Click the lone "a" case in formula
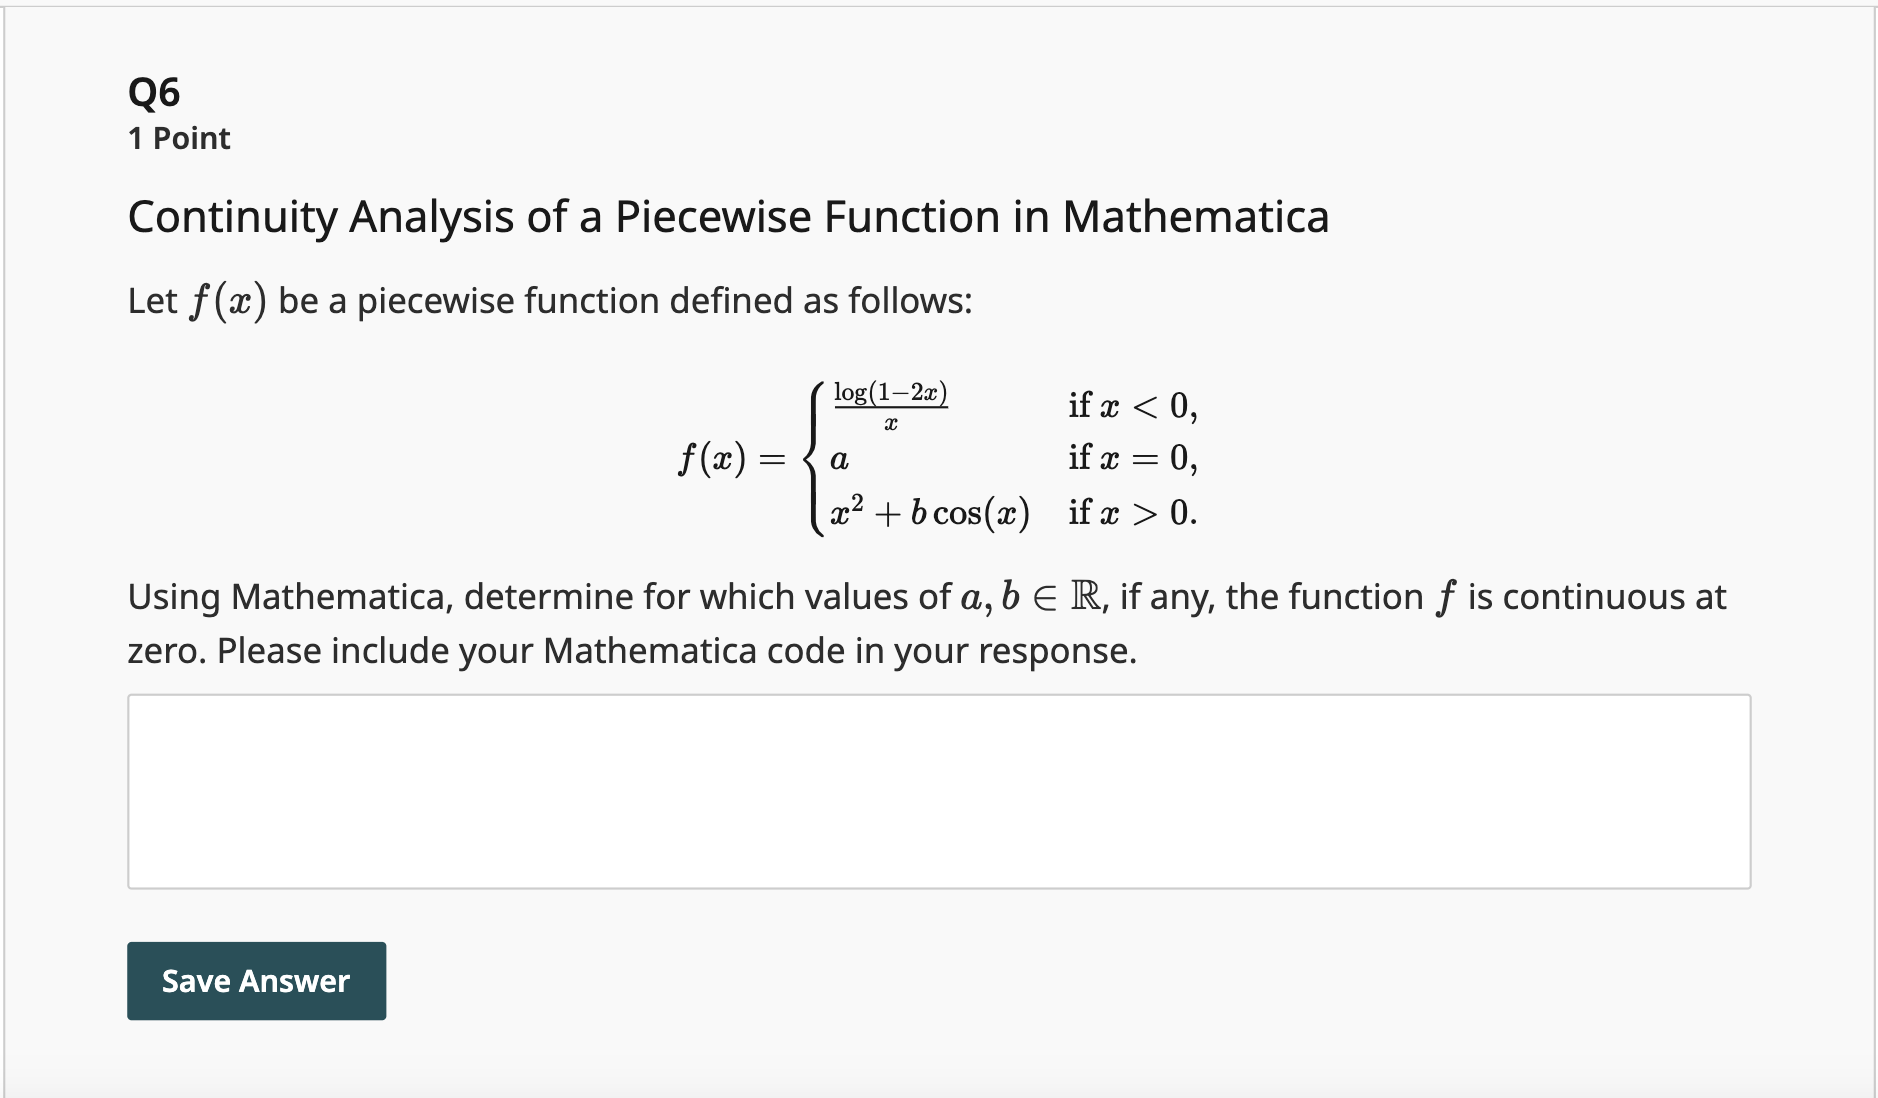This screenshot has width=1878, height=1098. click(839, 460)
